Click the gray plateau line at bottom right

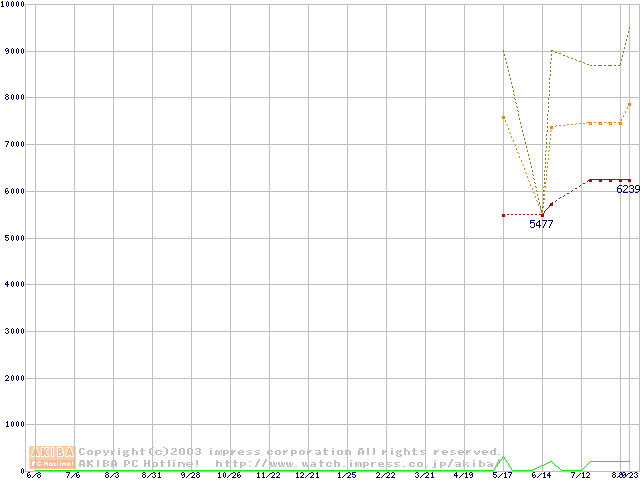pyautogui.click(x=610, y=462)
